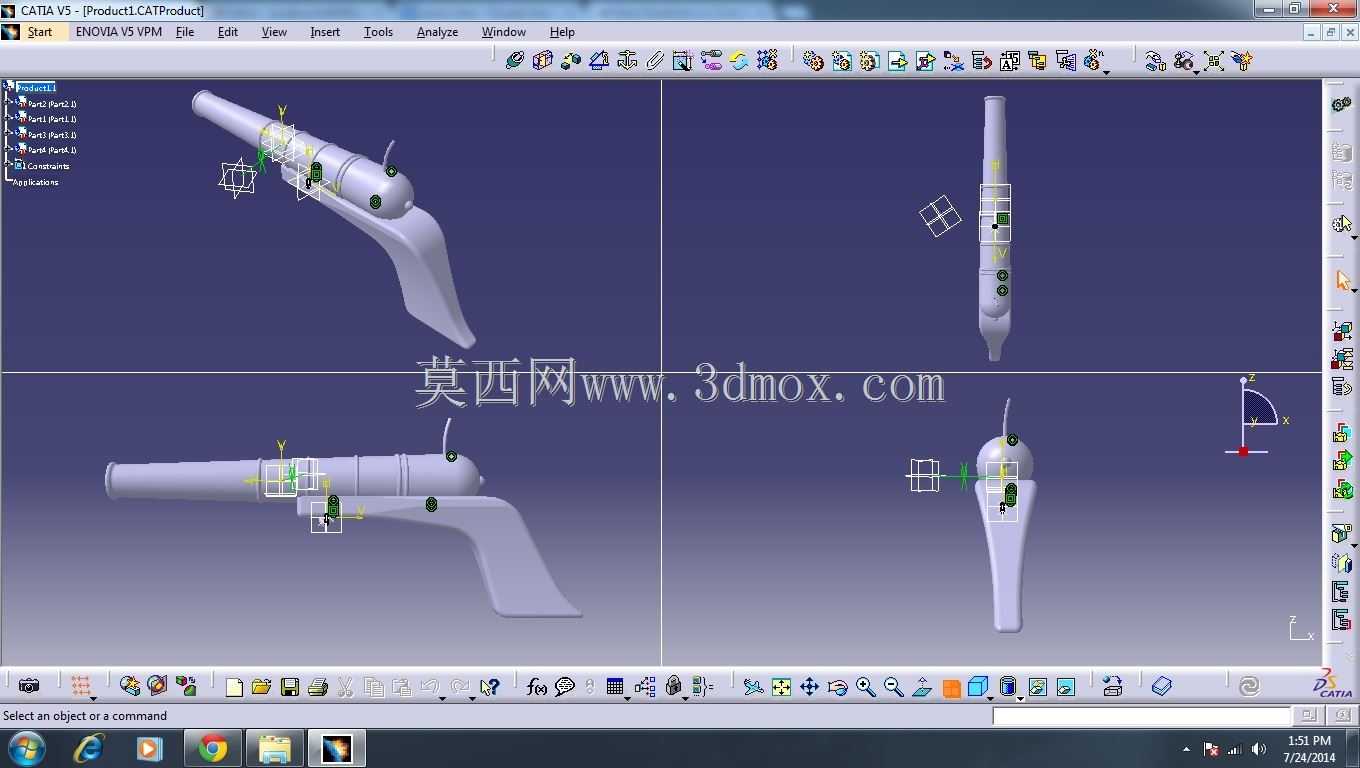Click the orange Multi-View icon

click(951, 688)
